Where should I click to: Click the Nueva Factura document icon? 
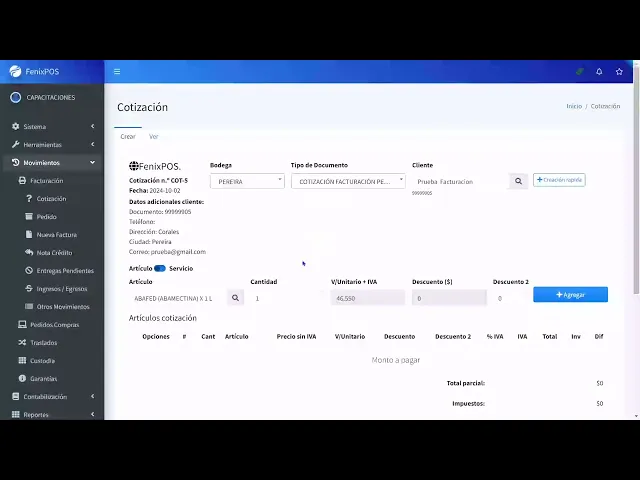[x=29, y=234]
